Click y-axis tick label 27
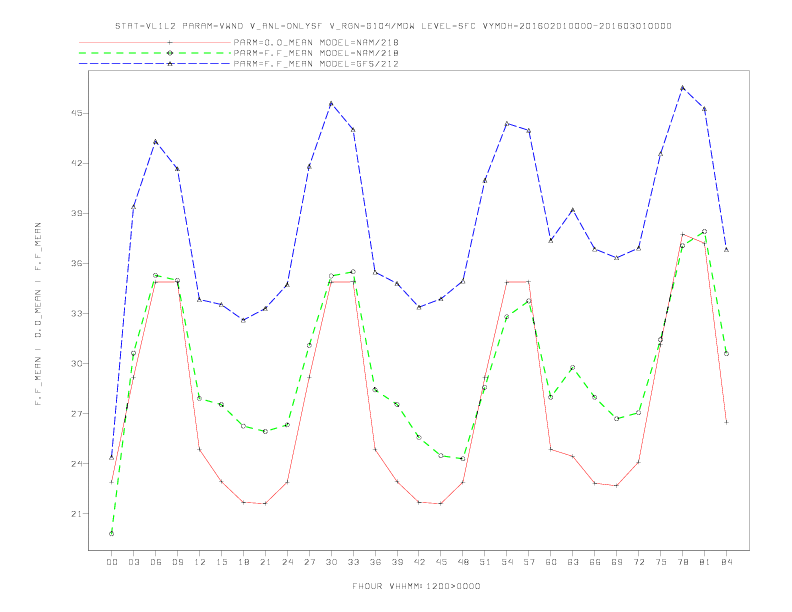This screenshot has height=612, width=792. 76,414
